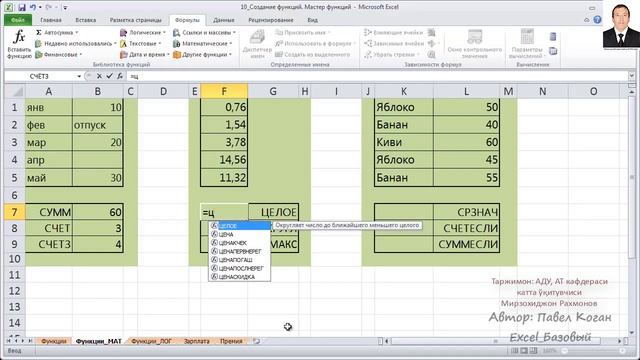The image size is (640, 360).
Task: Switch to the Данные ribbon tab
Action: click(224, 20)
